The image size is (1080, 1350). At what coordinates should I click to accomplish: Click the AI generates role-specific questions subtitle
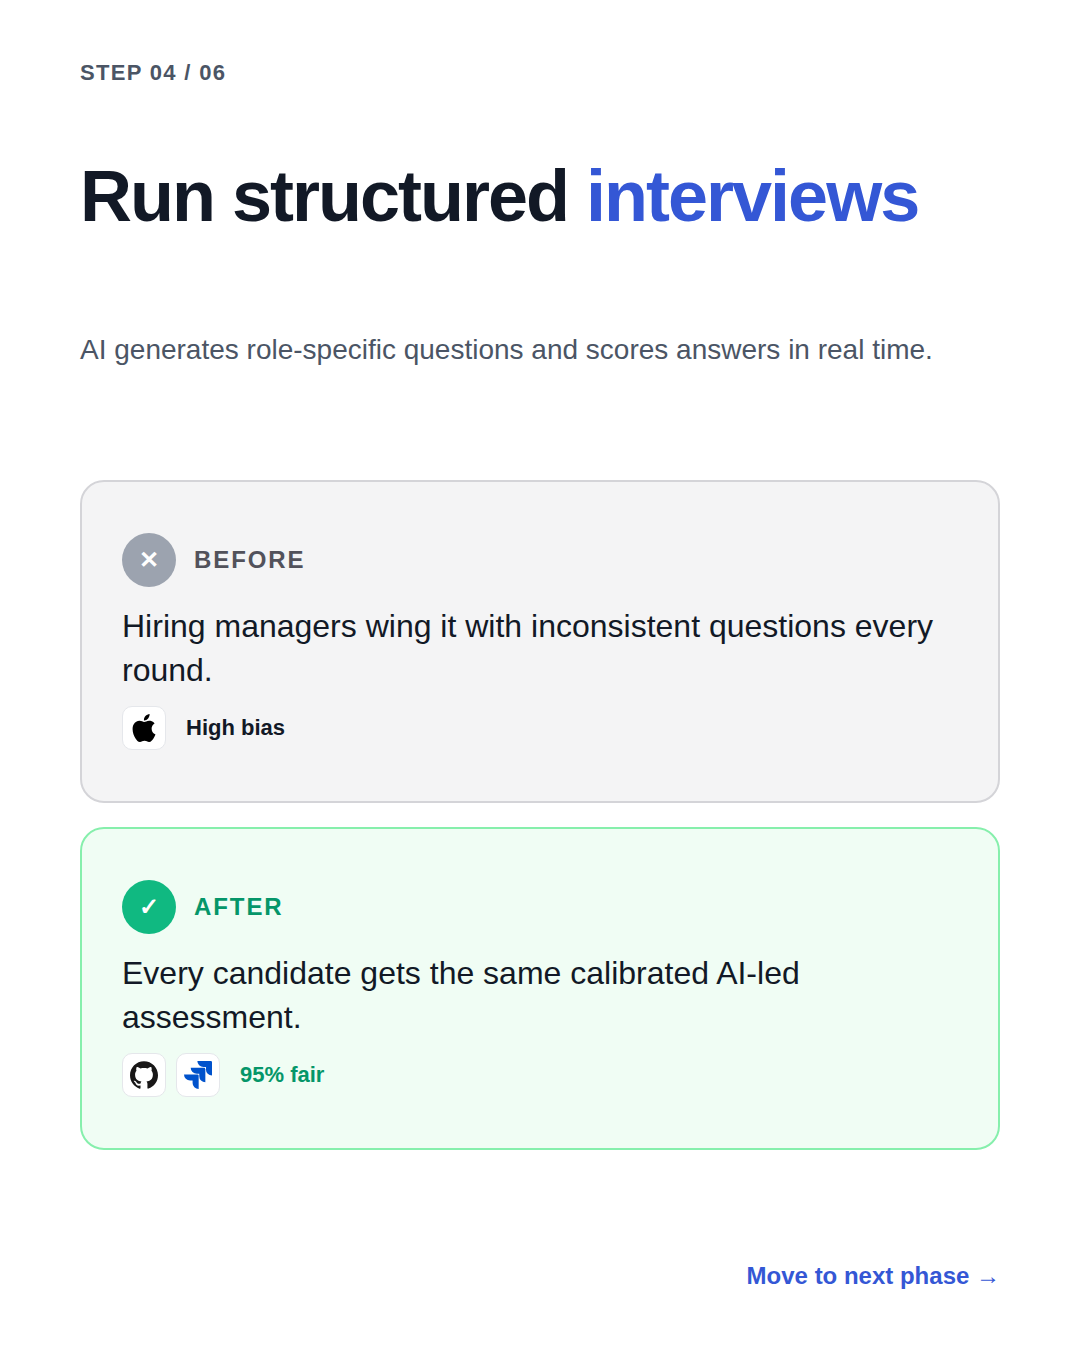pos(506,350)
